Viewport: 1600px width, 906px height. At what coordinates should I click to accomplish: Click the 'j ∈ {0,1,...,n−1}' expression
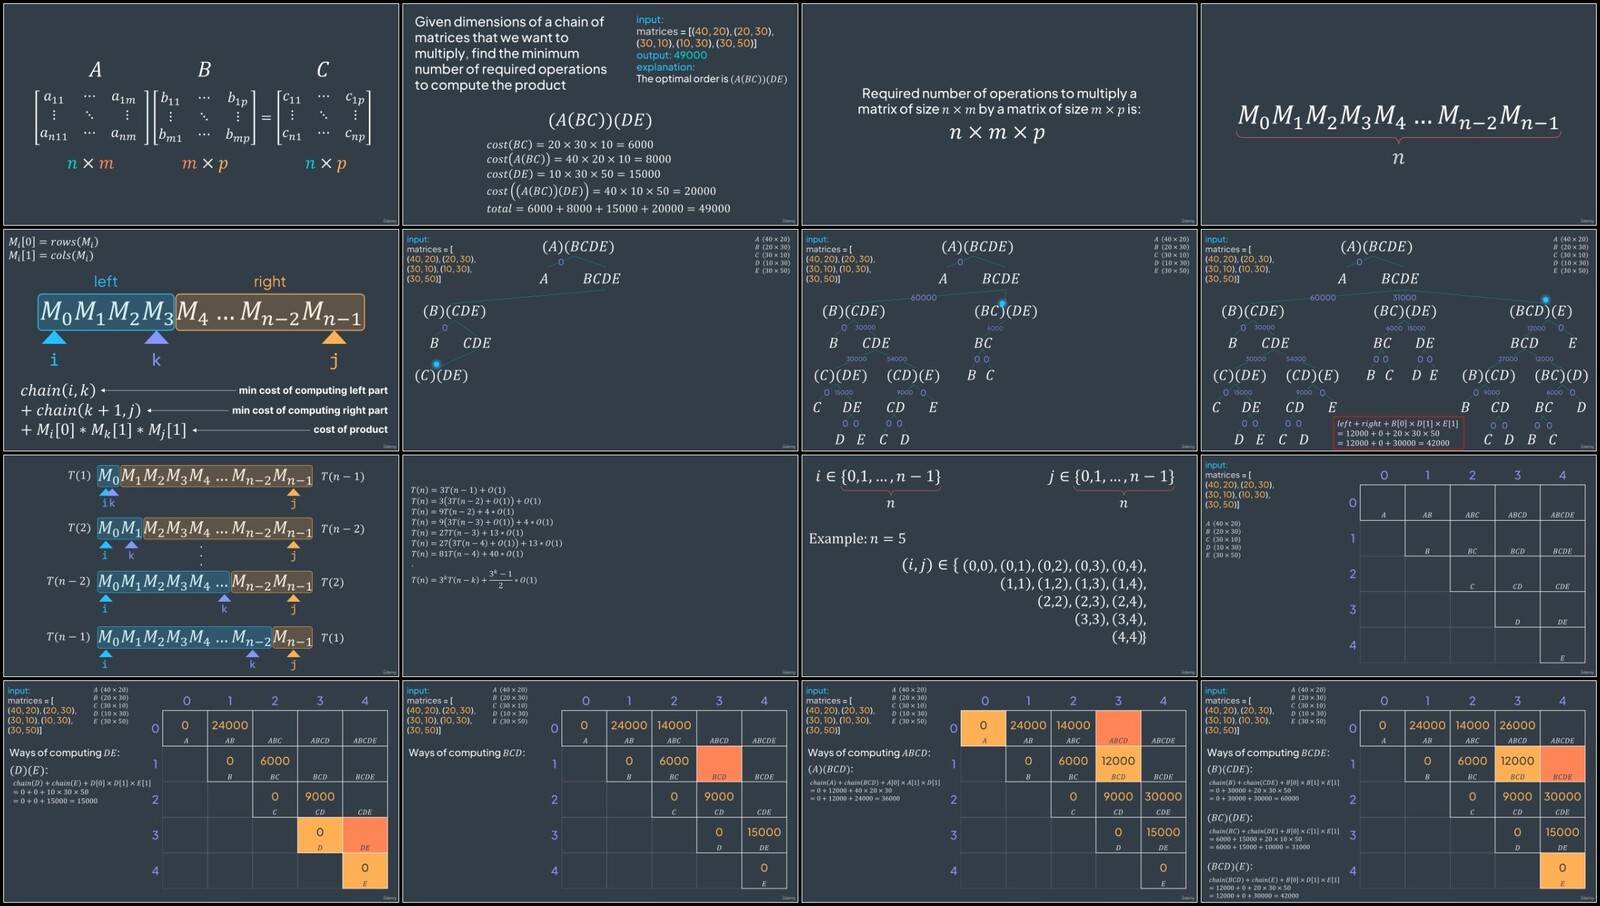pyautogui.click(x=1111, y=477)
